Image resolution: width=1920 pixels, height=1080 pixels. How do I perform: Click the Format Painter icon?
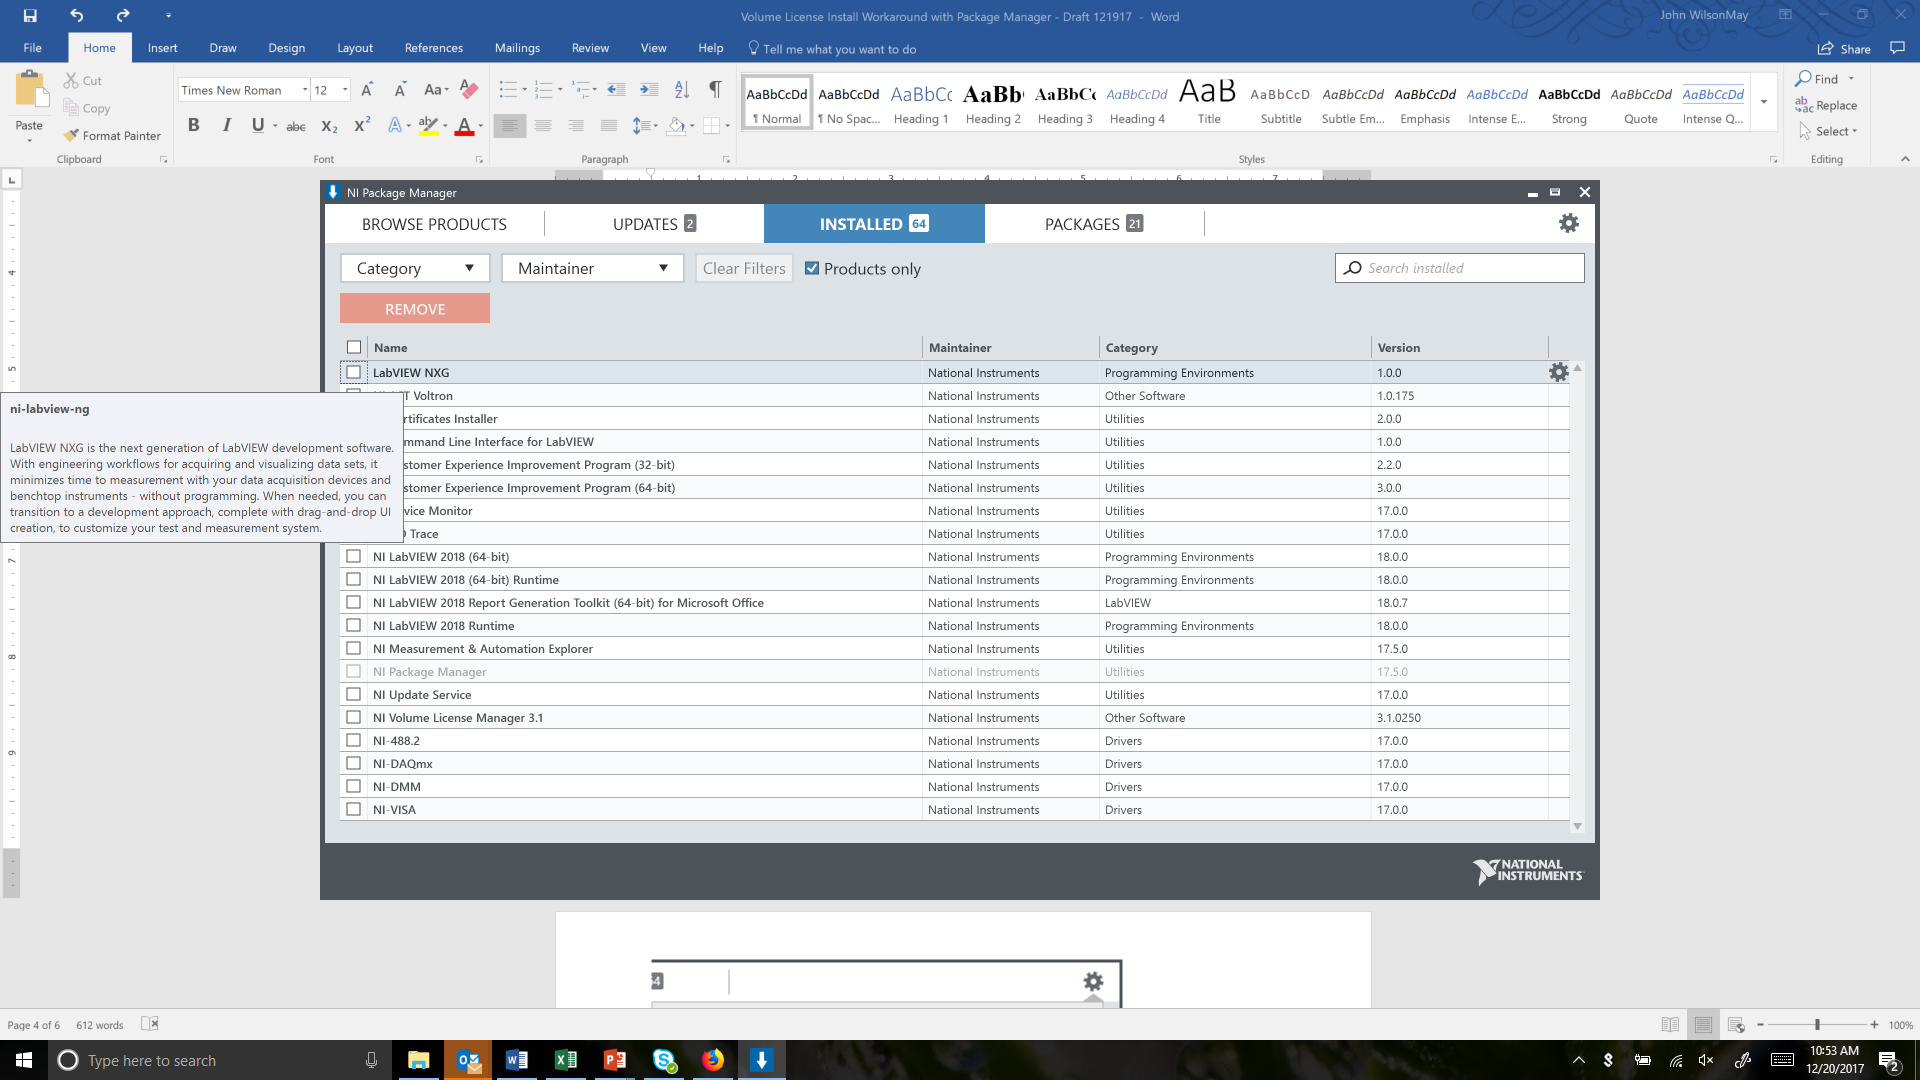pos(71,136)
